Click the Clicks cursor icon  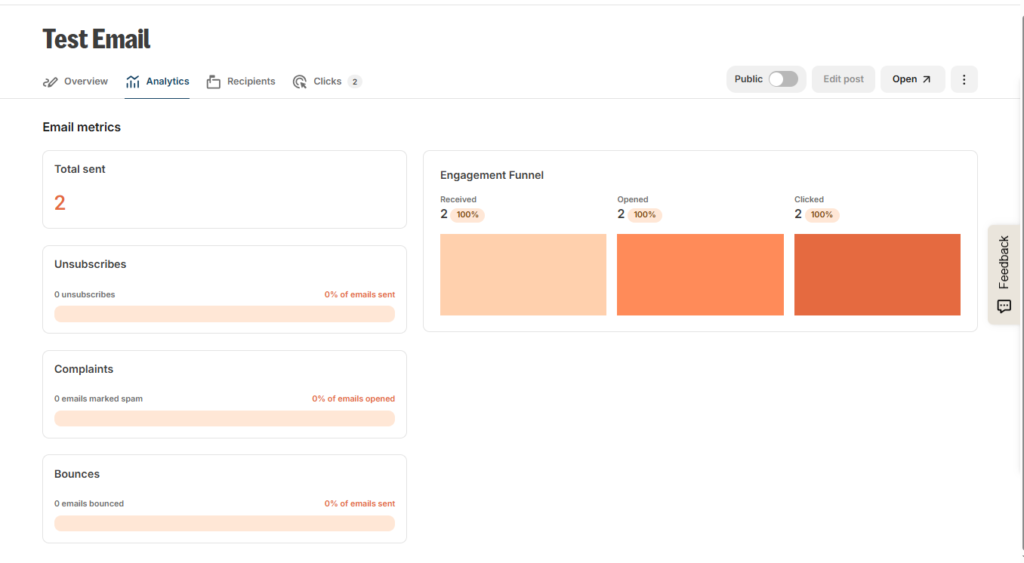300,82
